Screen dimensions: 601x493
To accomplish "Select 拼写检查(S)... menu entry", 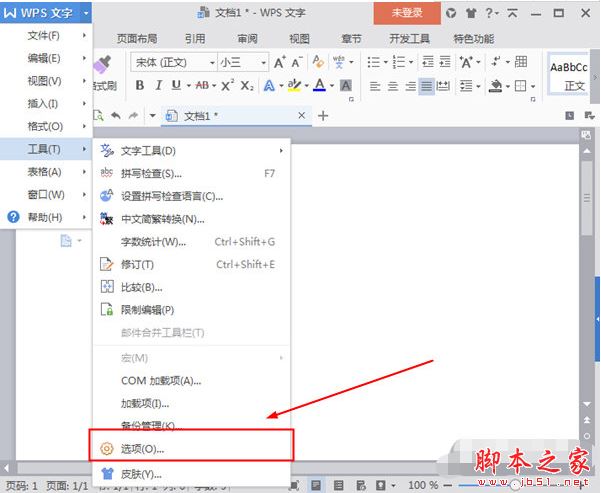I will point(192,174).
